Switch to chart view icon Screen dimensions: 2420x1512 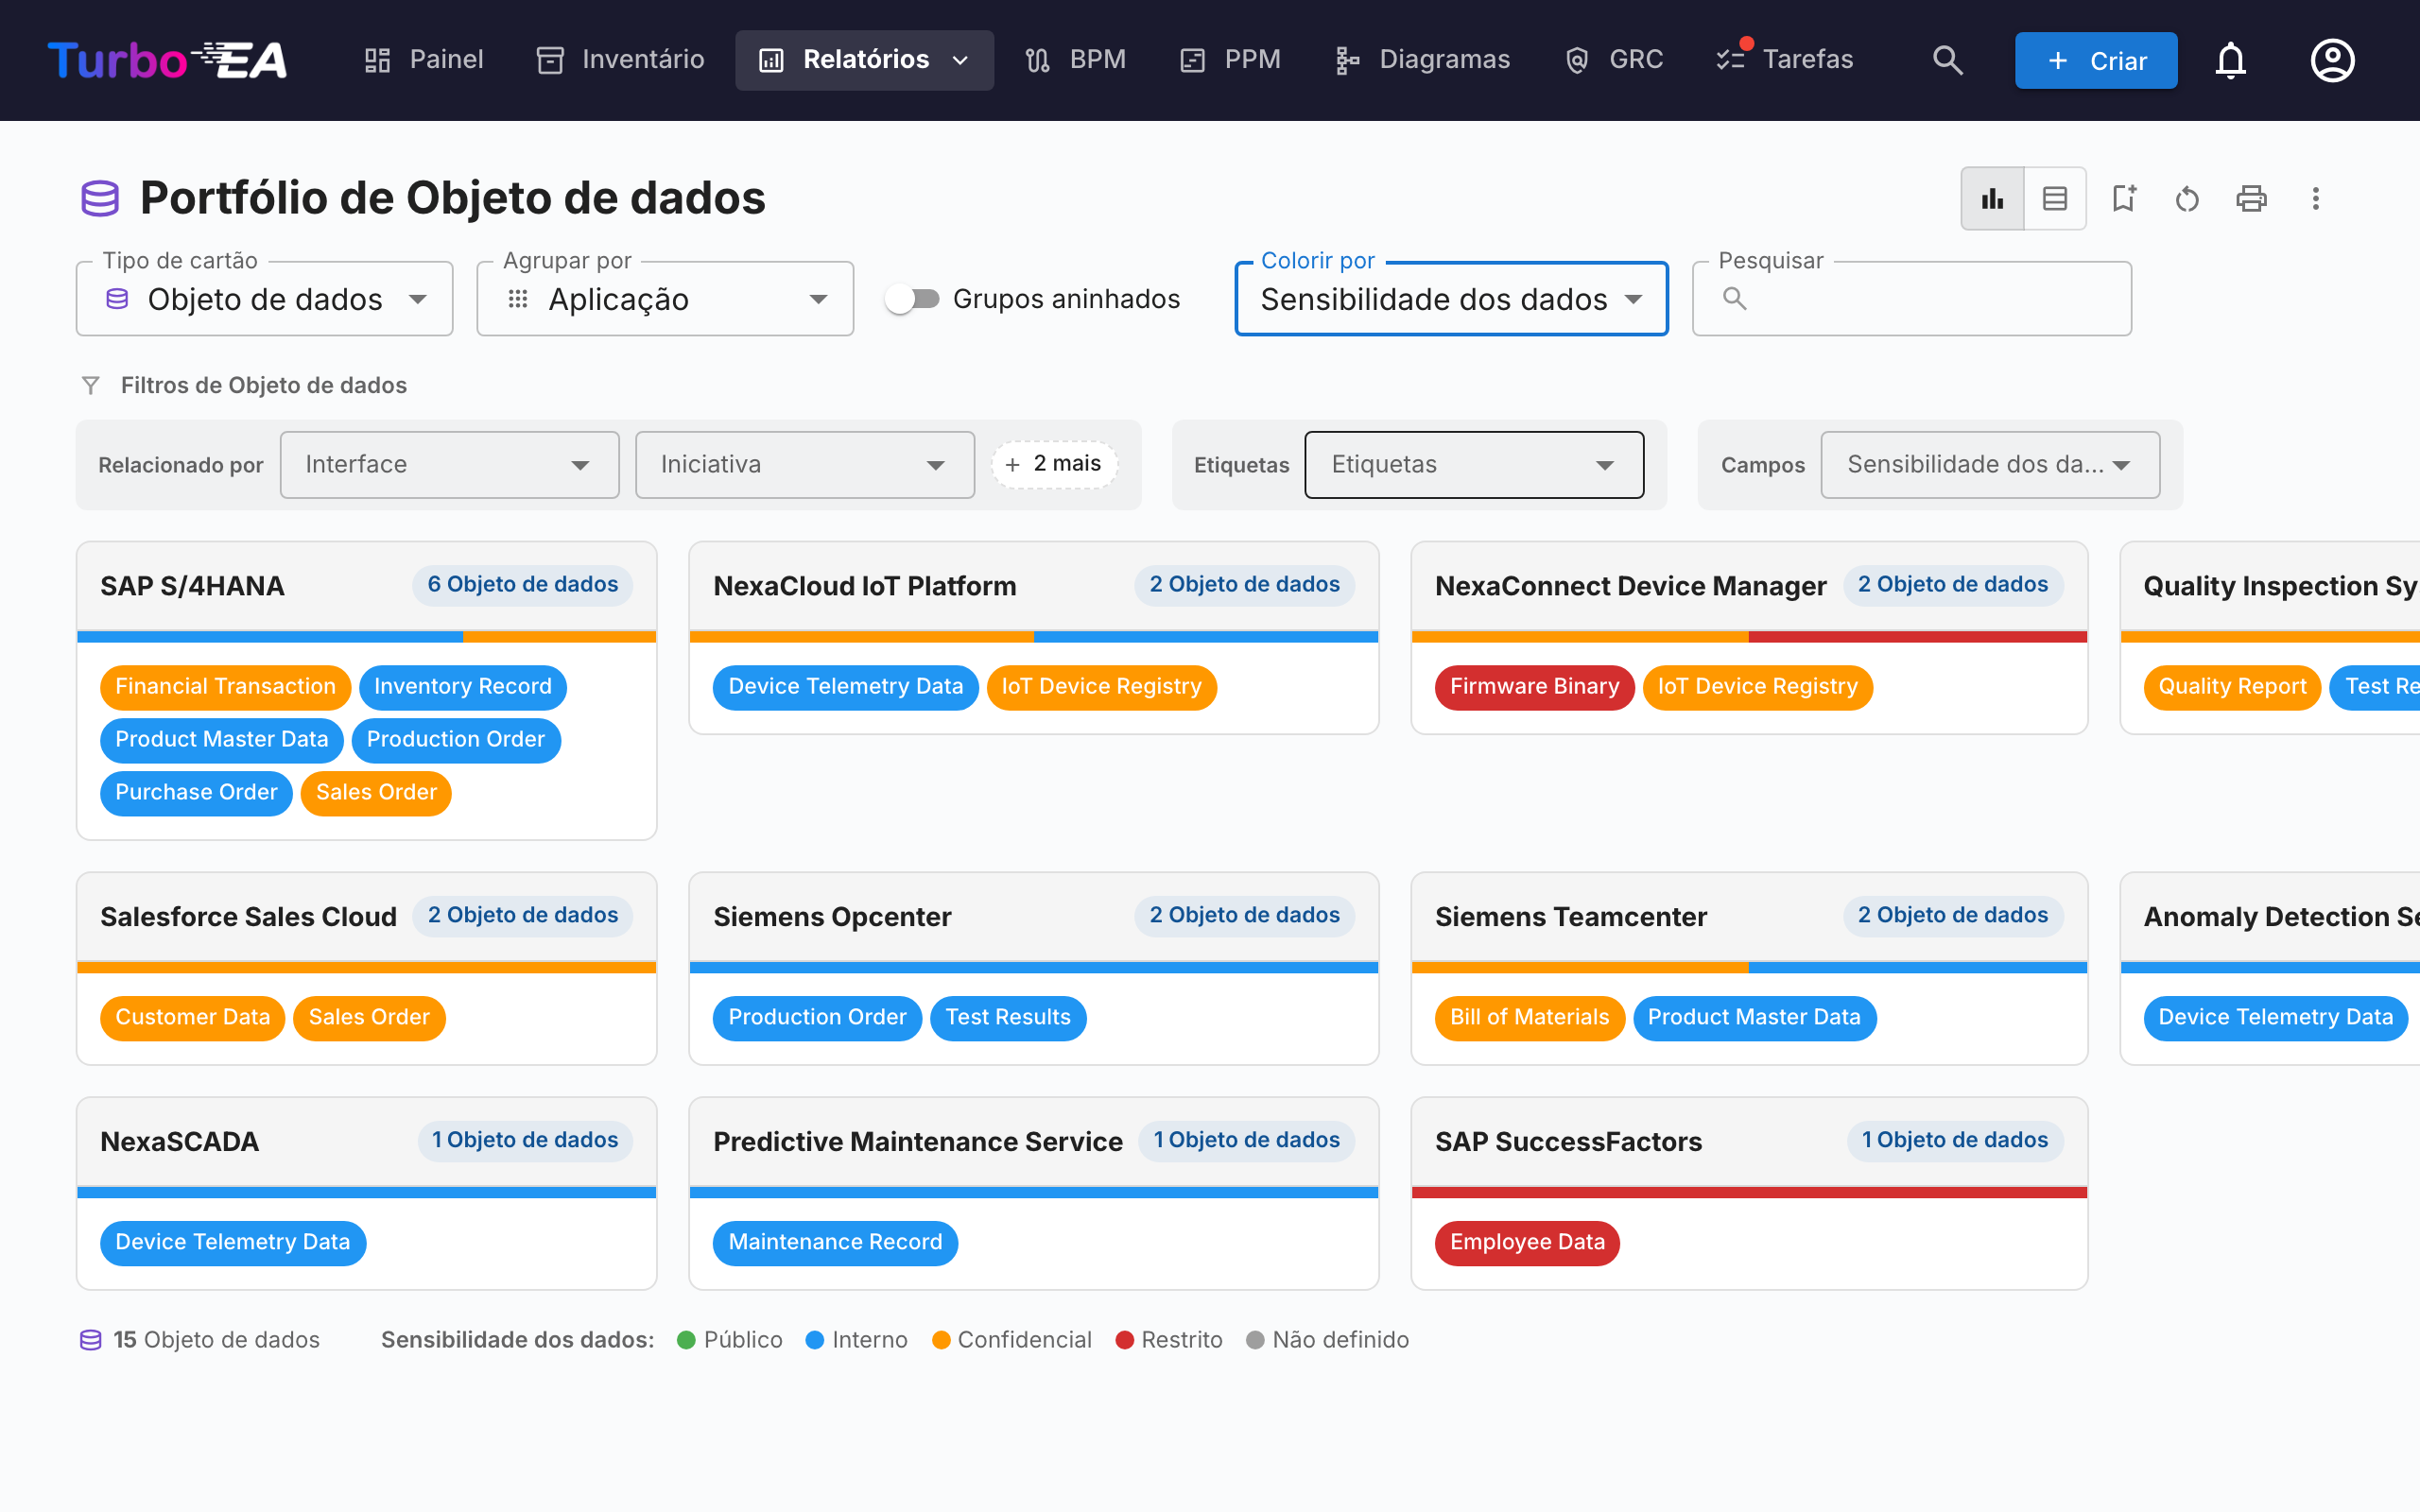[1992, 198]
